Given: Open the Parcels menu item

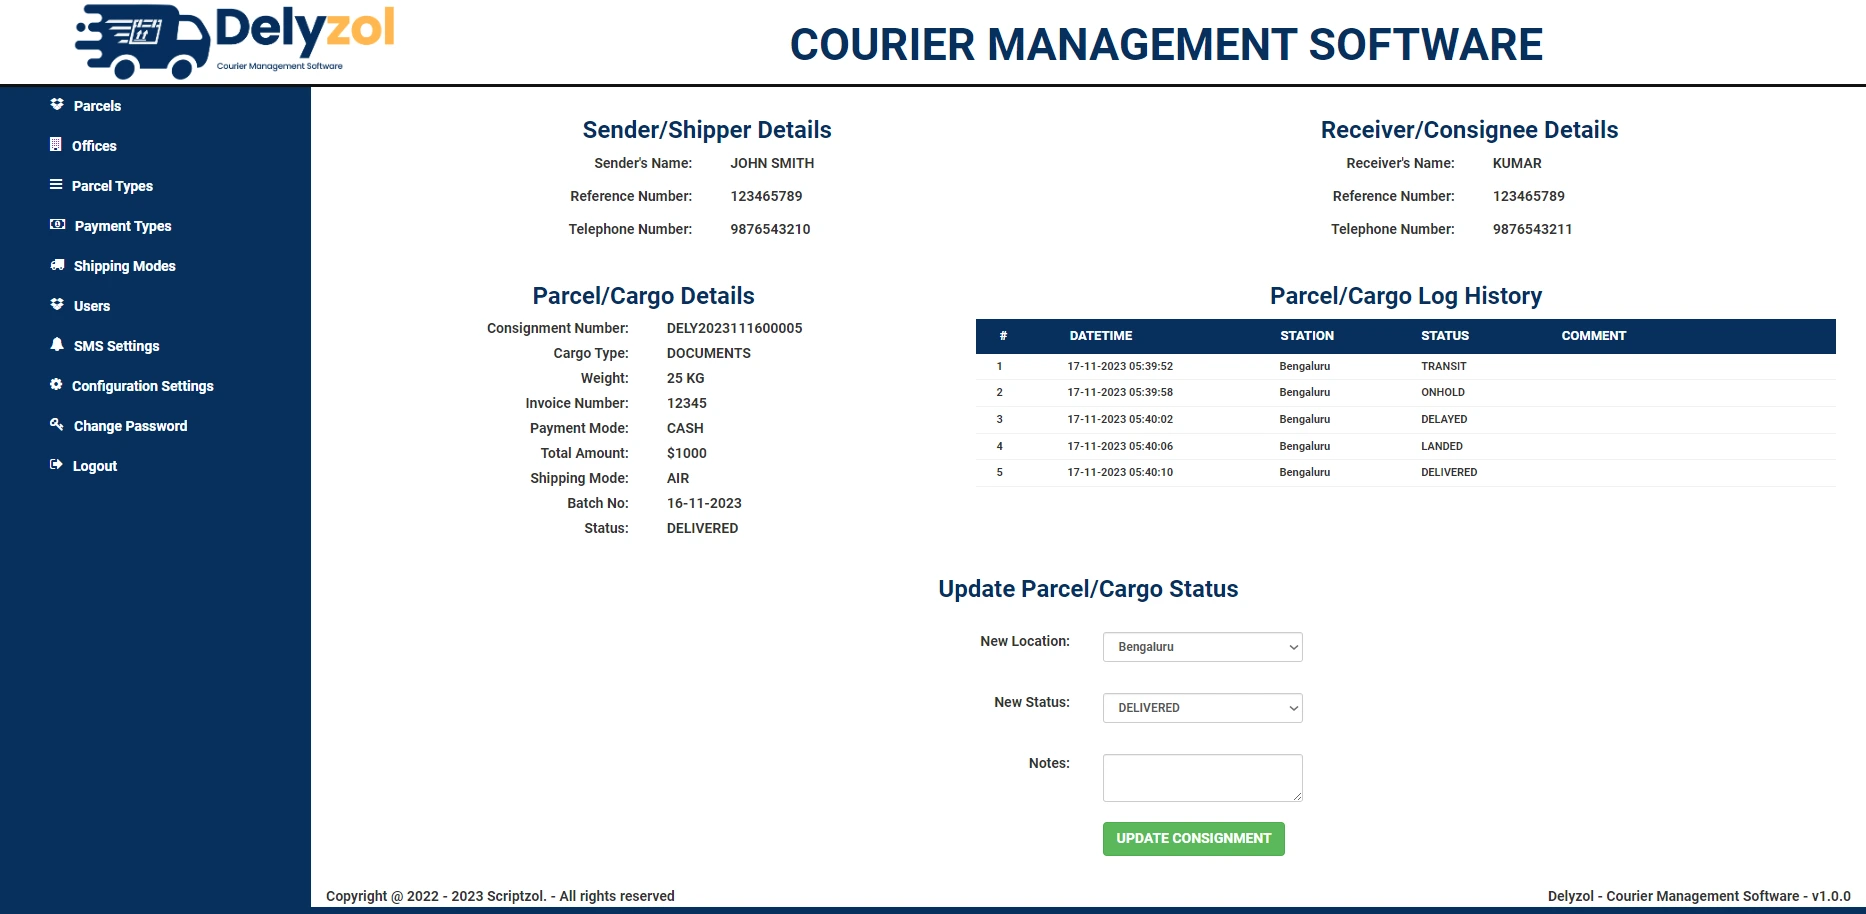Looking at the screenshot, I should [97, 106].
